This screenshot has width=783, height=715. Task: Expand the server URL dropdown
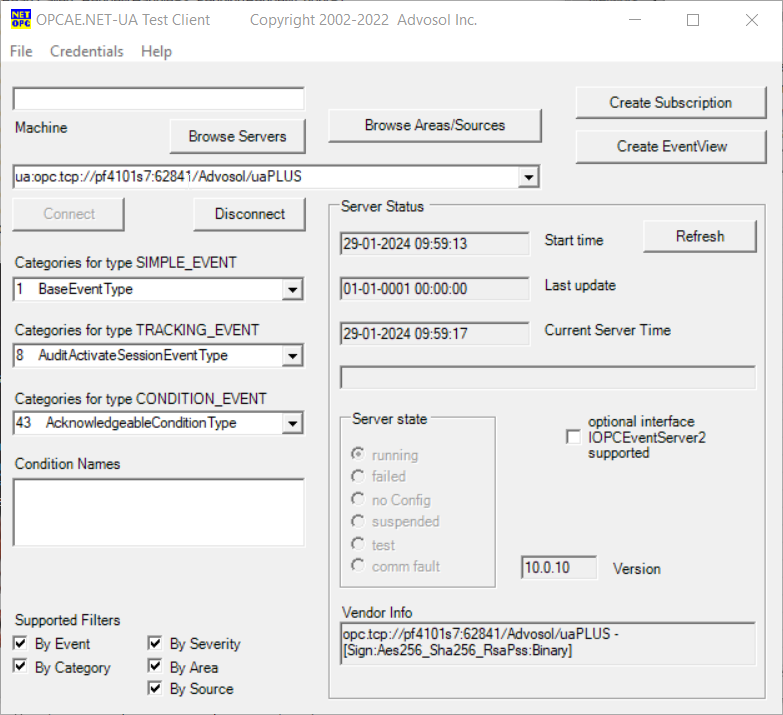[x=528, y=178]
